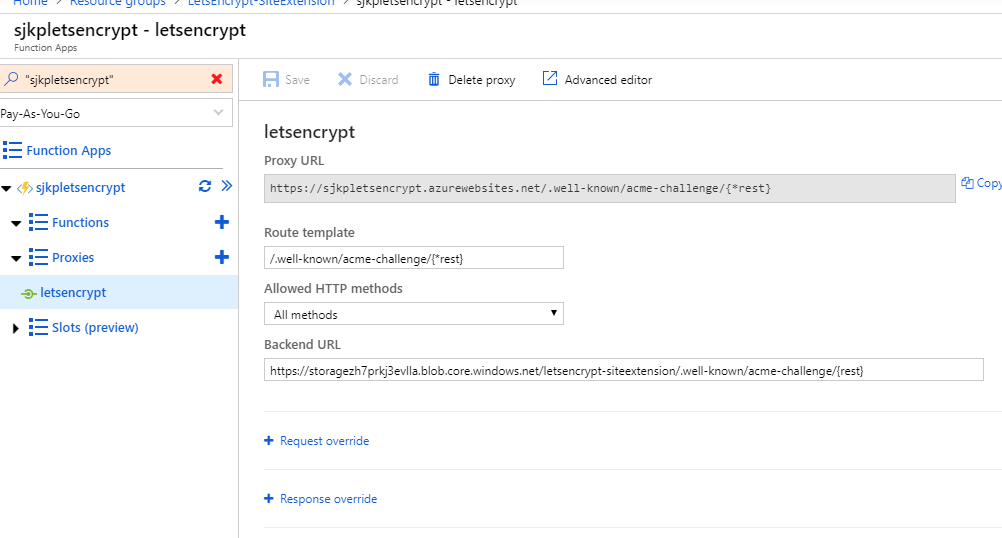Add a new function with plus icon
Viewport: 1002px width, 538px height.
tap(222, 222)
